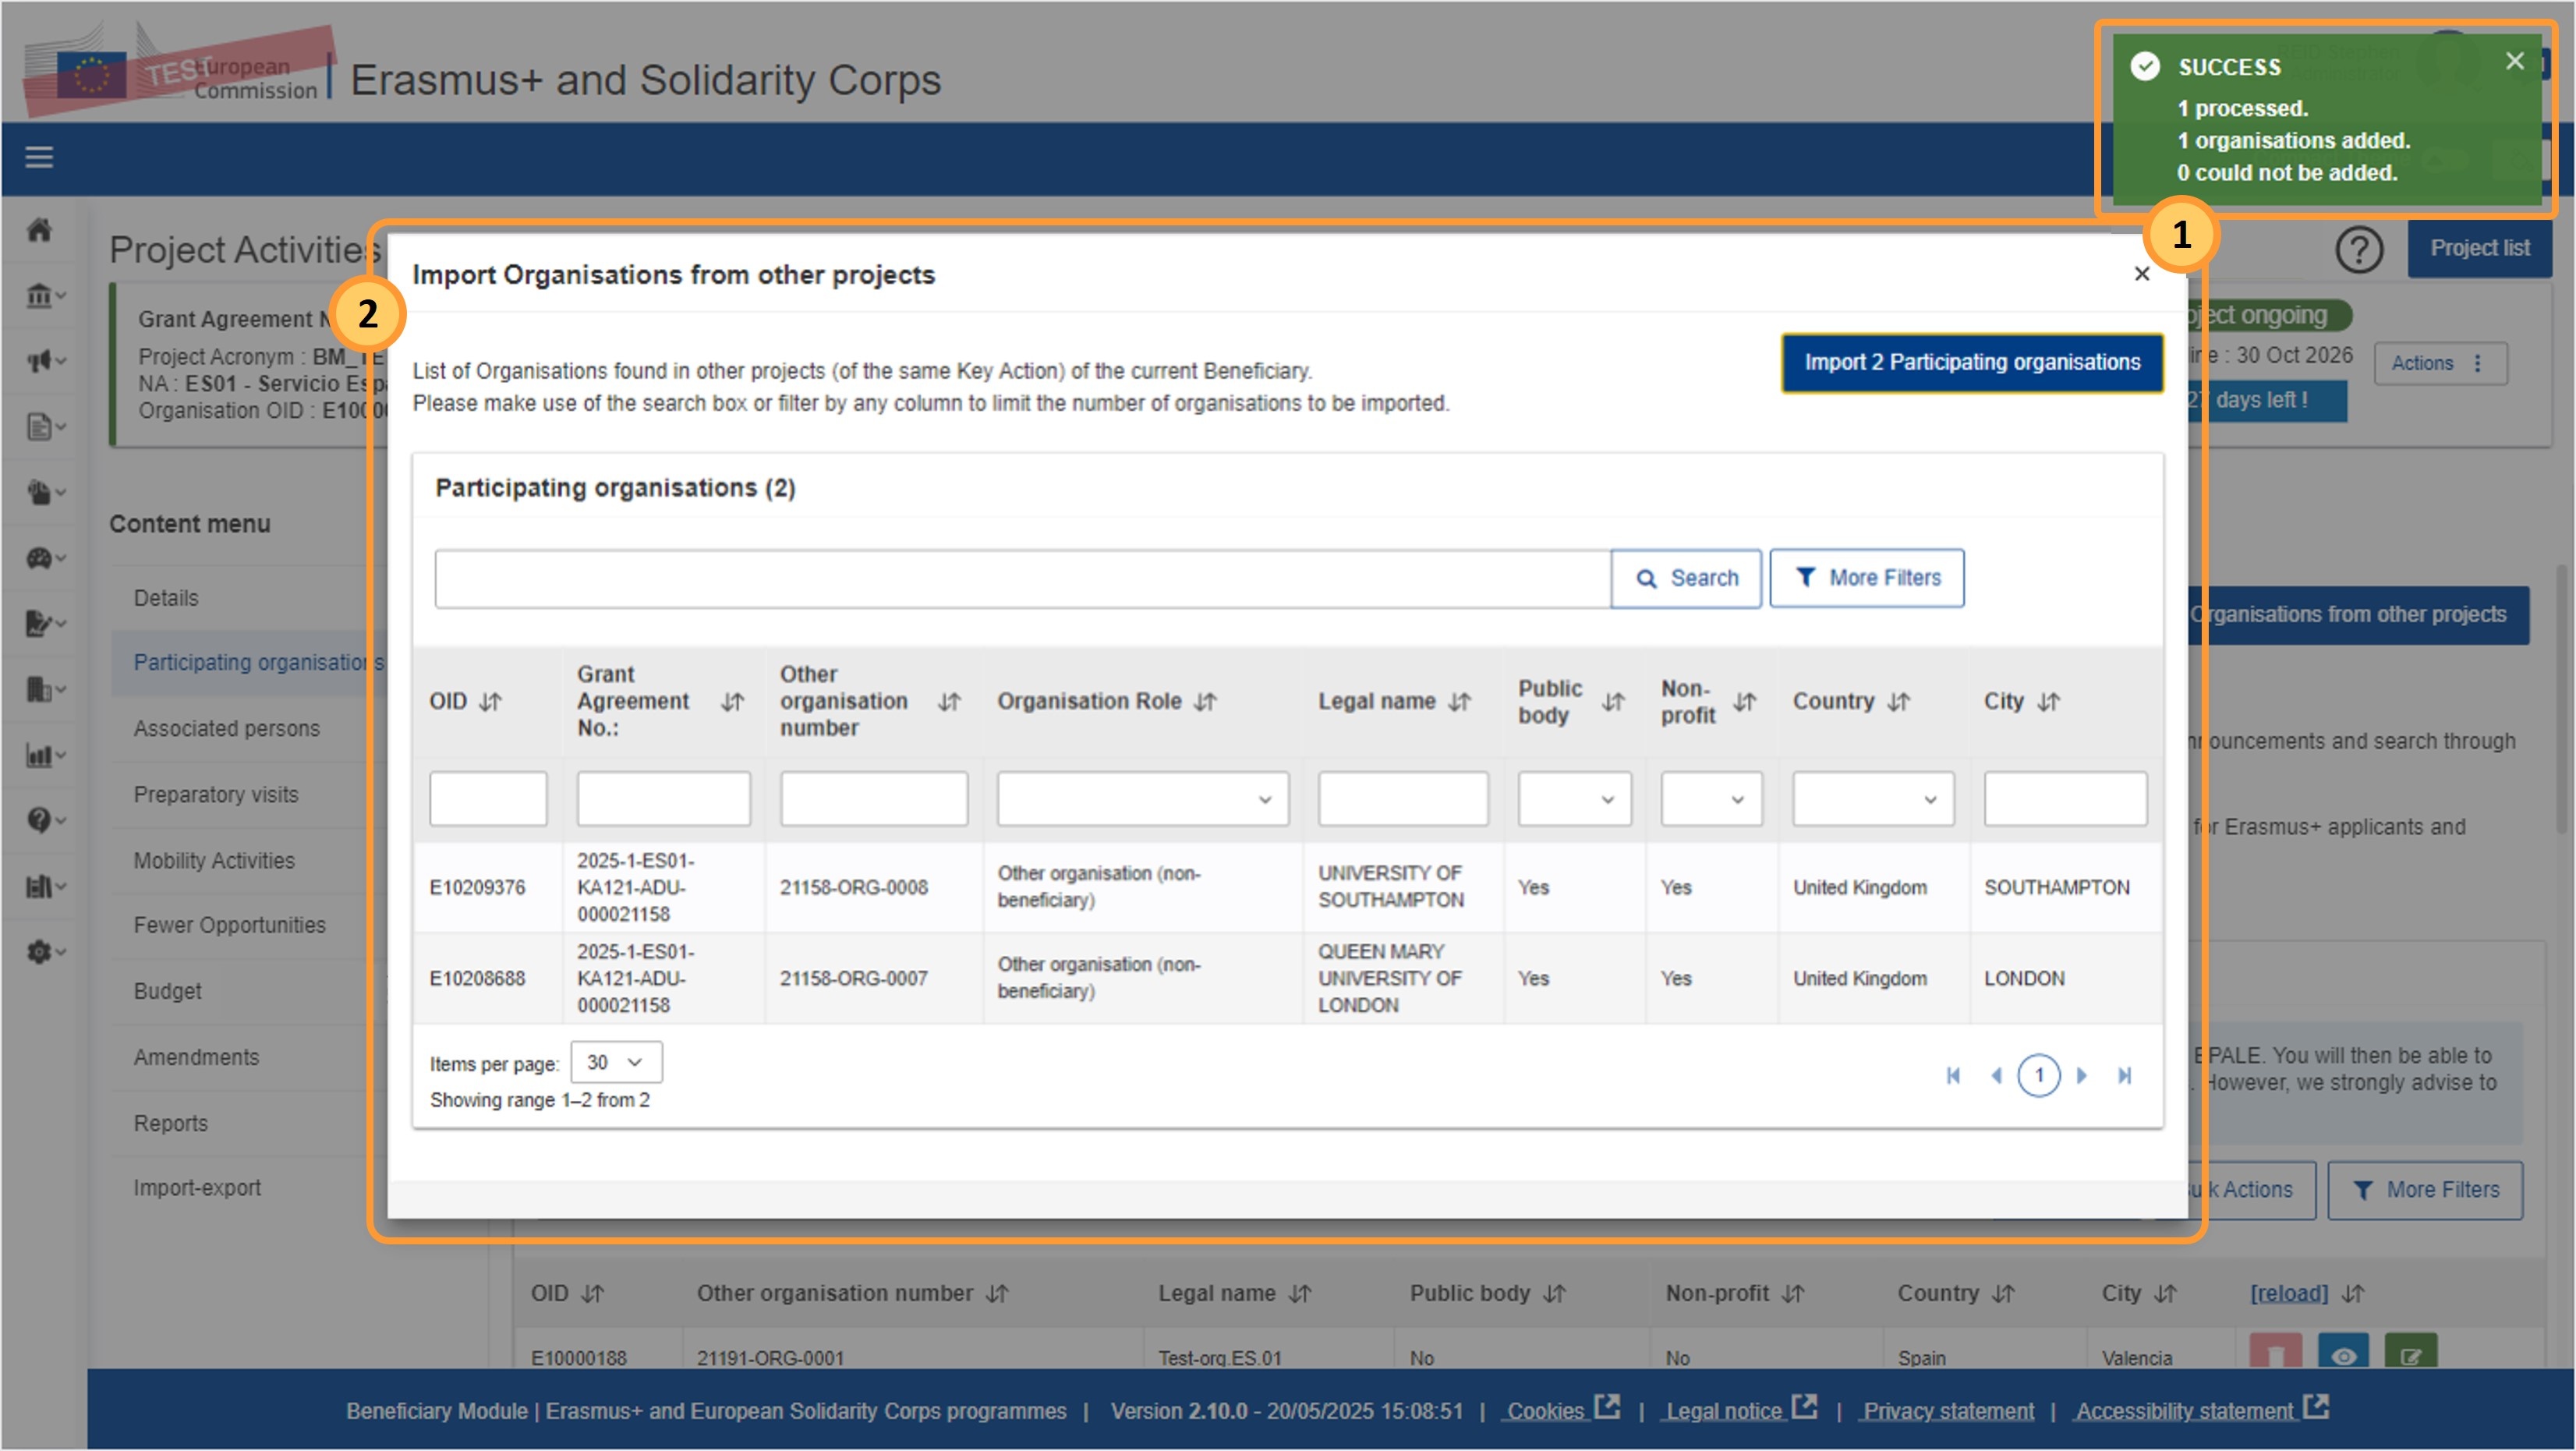The height and width of the screenshot is (1451, 2576).
Task: Open the Organisation Role filter dropdown
Action: coord(1142,799)
